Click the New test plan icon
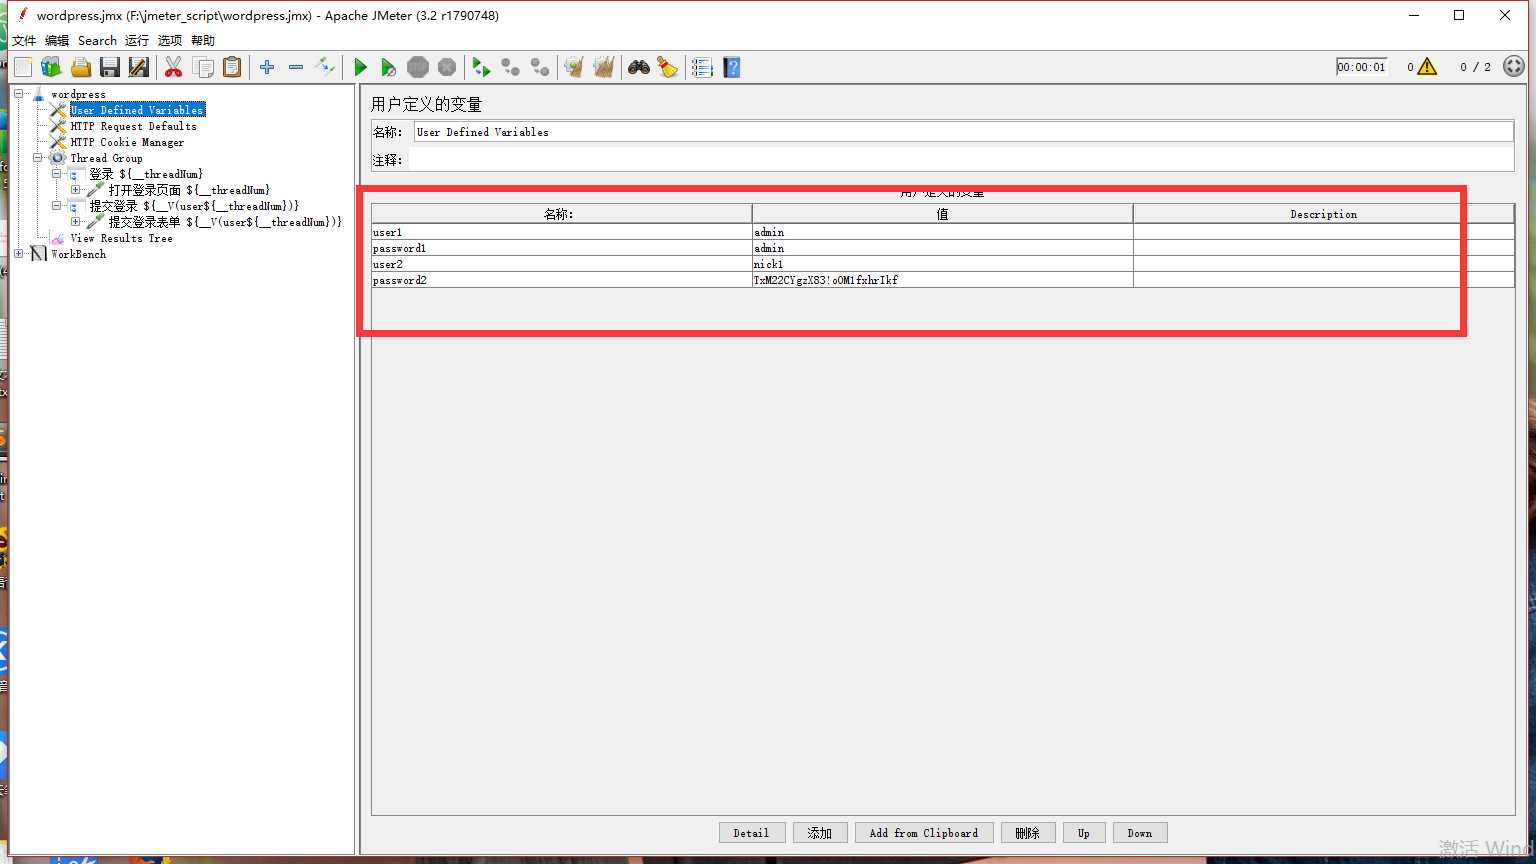This screenshot has width=1536, height=864. pos(23,67)
